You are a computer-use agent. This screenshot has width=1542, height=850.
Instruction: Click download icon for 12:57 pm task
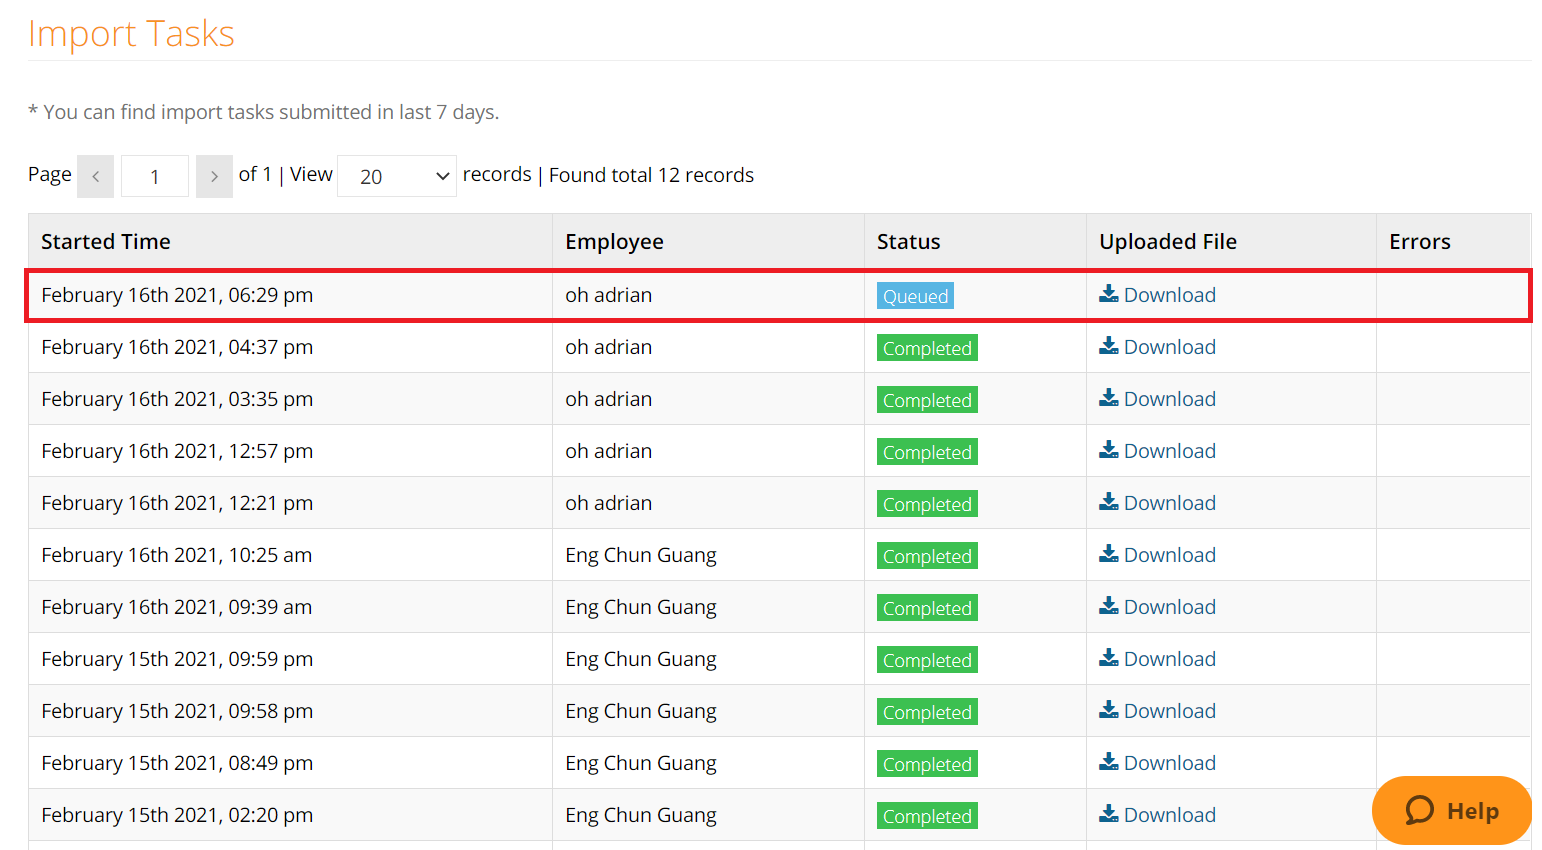(1108, 450)
